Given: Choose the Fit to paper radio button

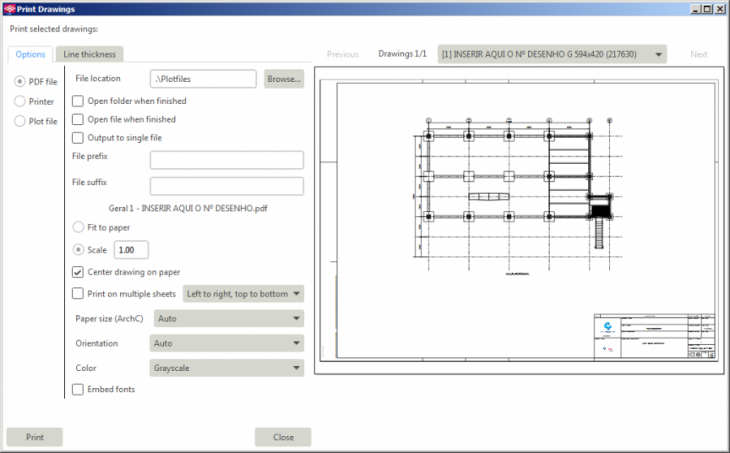Looking at the screenshot, I should tap(78, 227).
